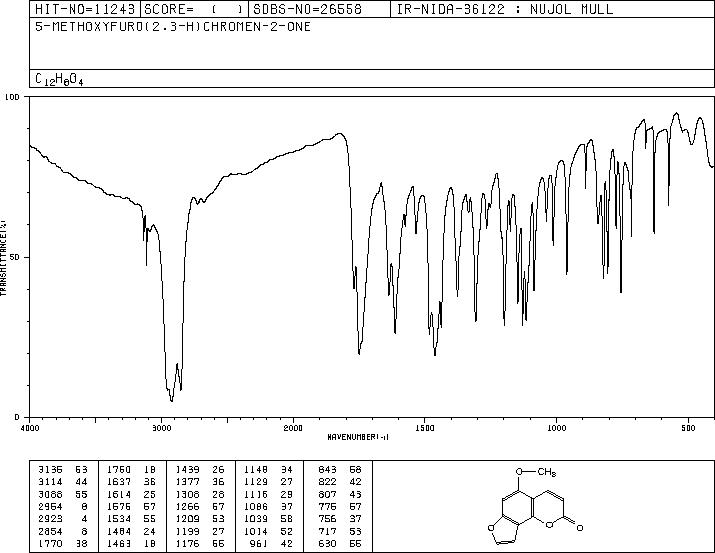Viewport: 715px width, 553px height.
Task: Click the 2923 peak table entry
Action: pyautogui.click(x=63, y=519)
